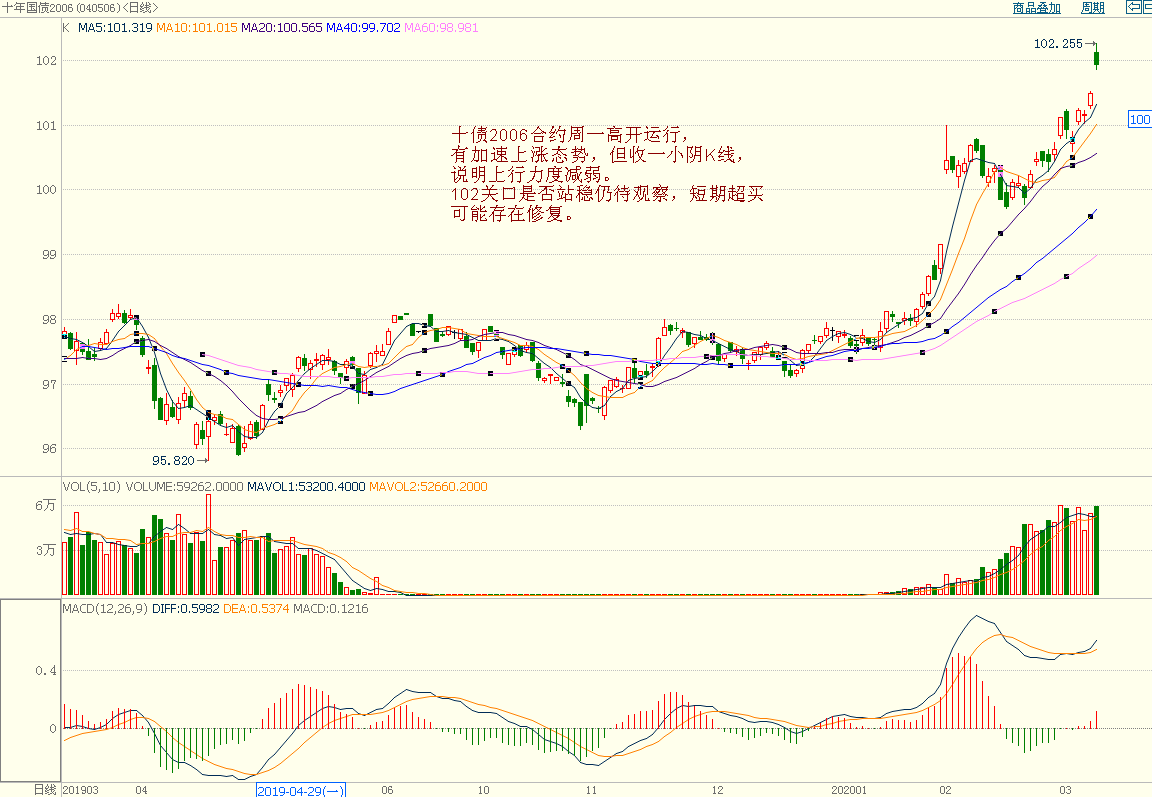Select the K indicator label

click(66, 28)
